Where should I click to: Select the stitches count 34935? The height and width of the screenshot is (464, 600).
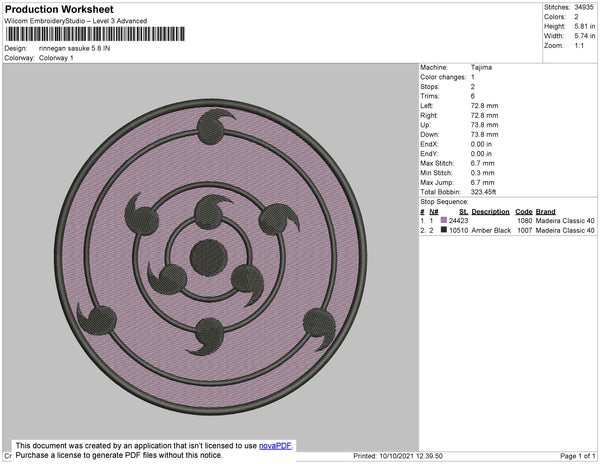[x=584, y=7]
